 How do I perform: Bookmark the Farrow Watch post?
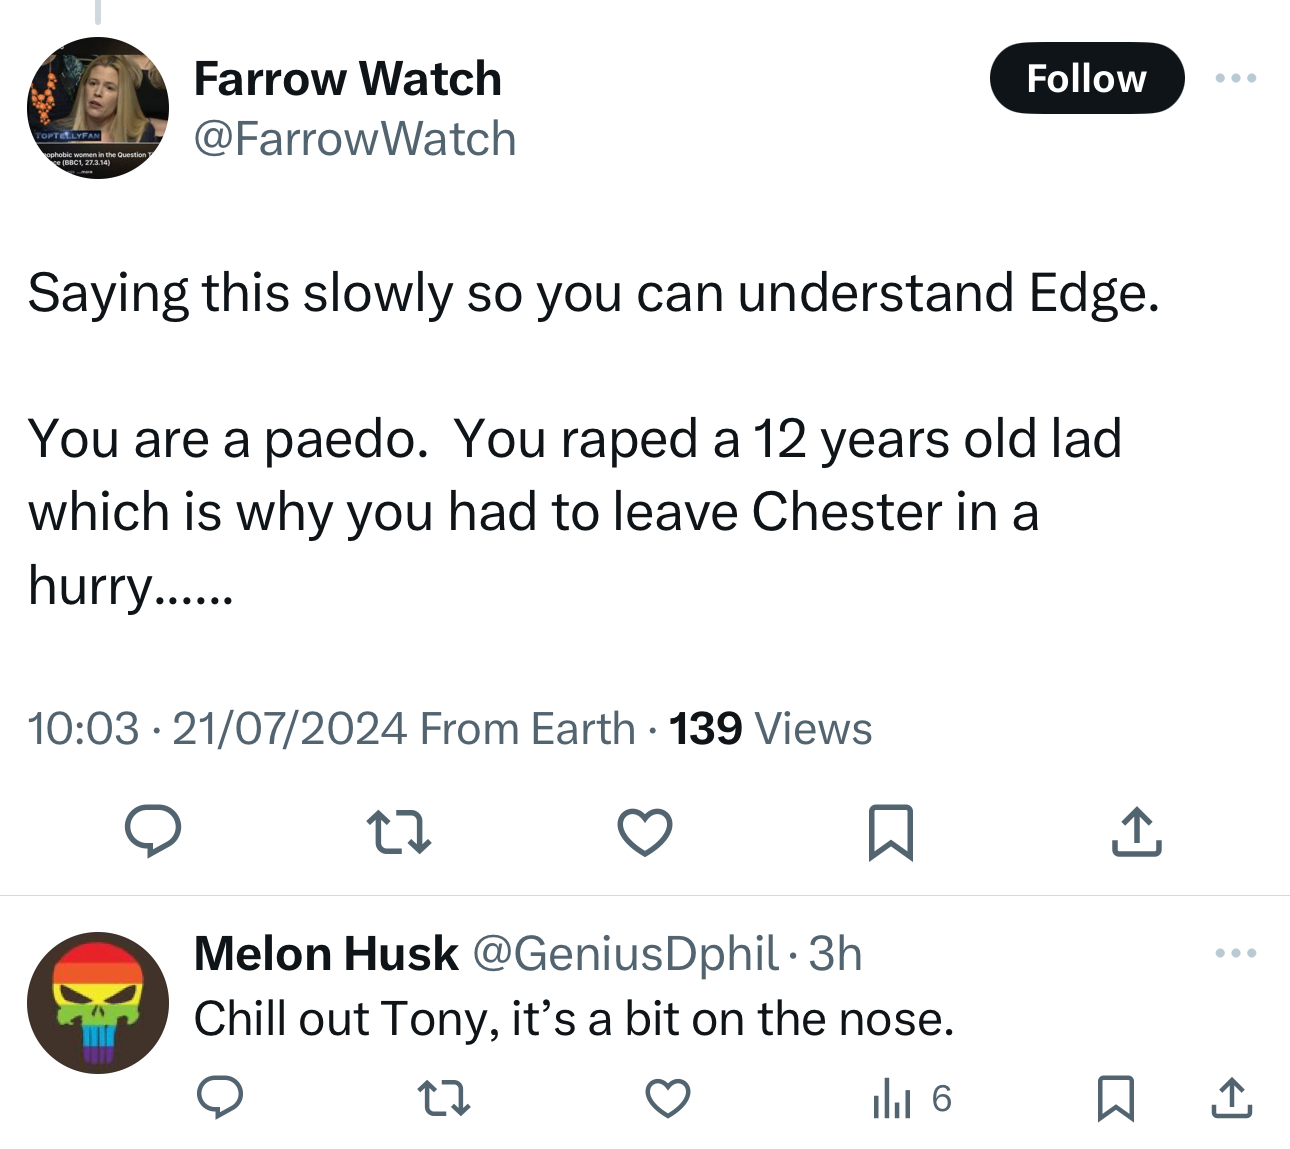coord(890,832)
